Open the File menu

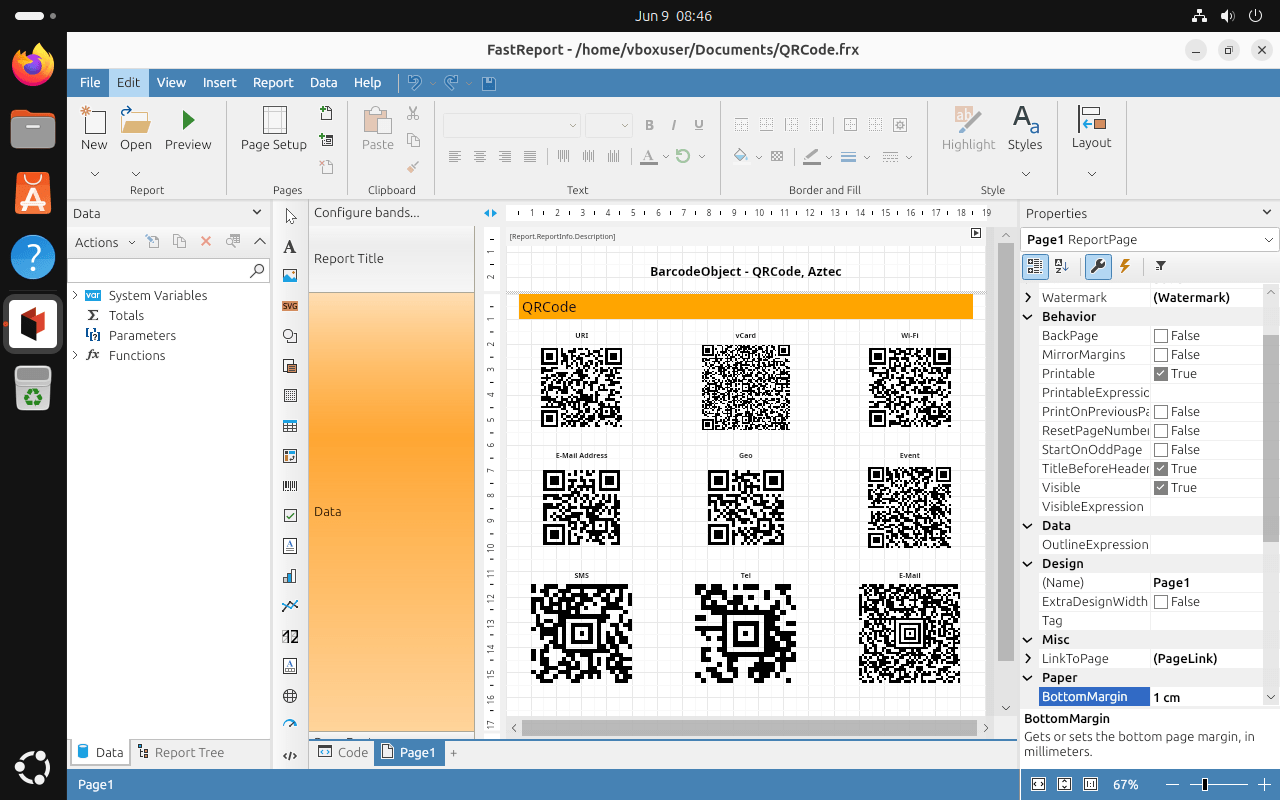[x=90, y=83]
